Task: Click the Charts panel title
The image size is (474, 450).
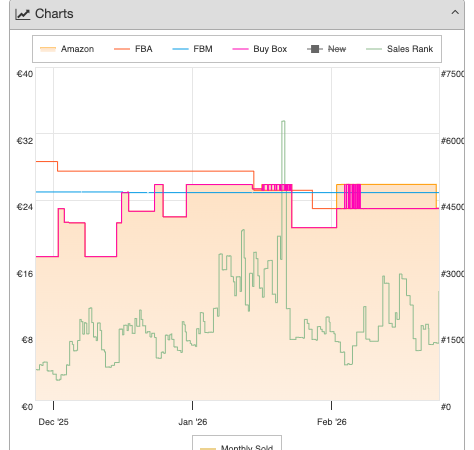Action: [54, 14]
